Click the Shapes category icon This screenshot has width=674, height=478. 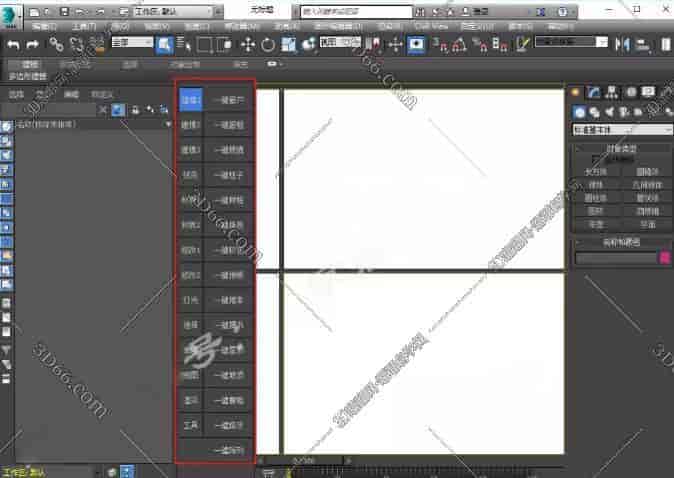593,111
